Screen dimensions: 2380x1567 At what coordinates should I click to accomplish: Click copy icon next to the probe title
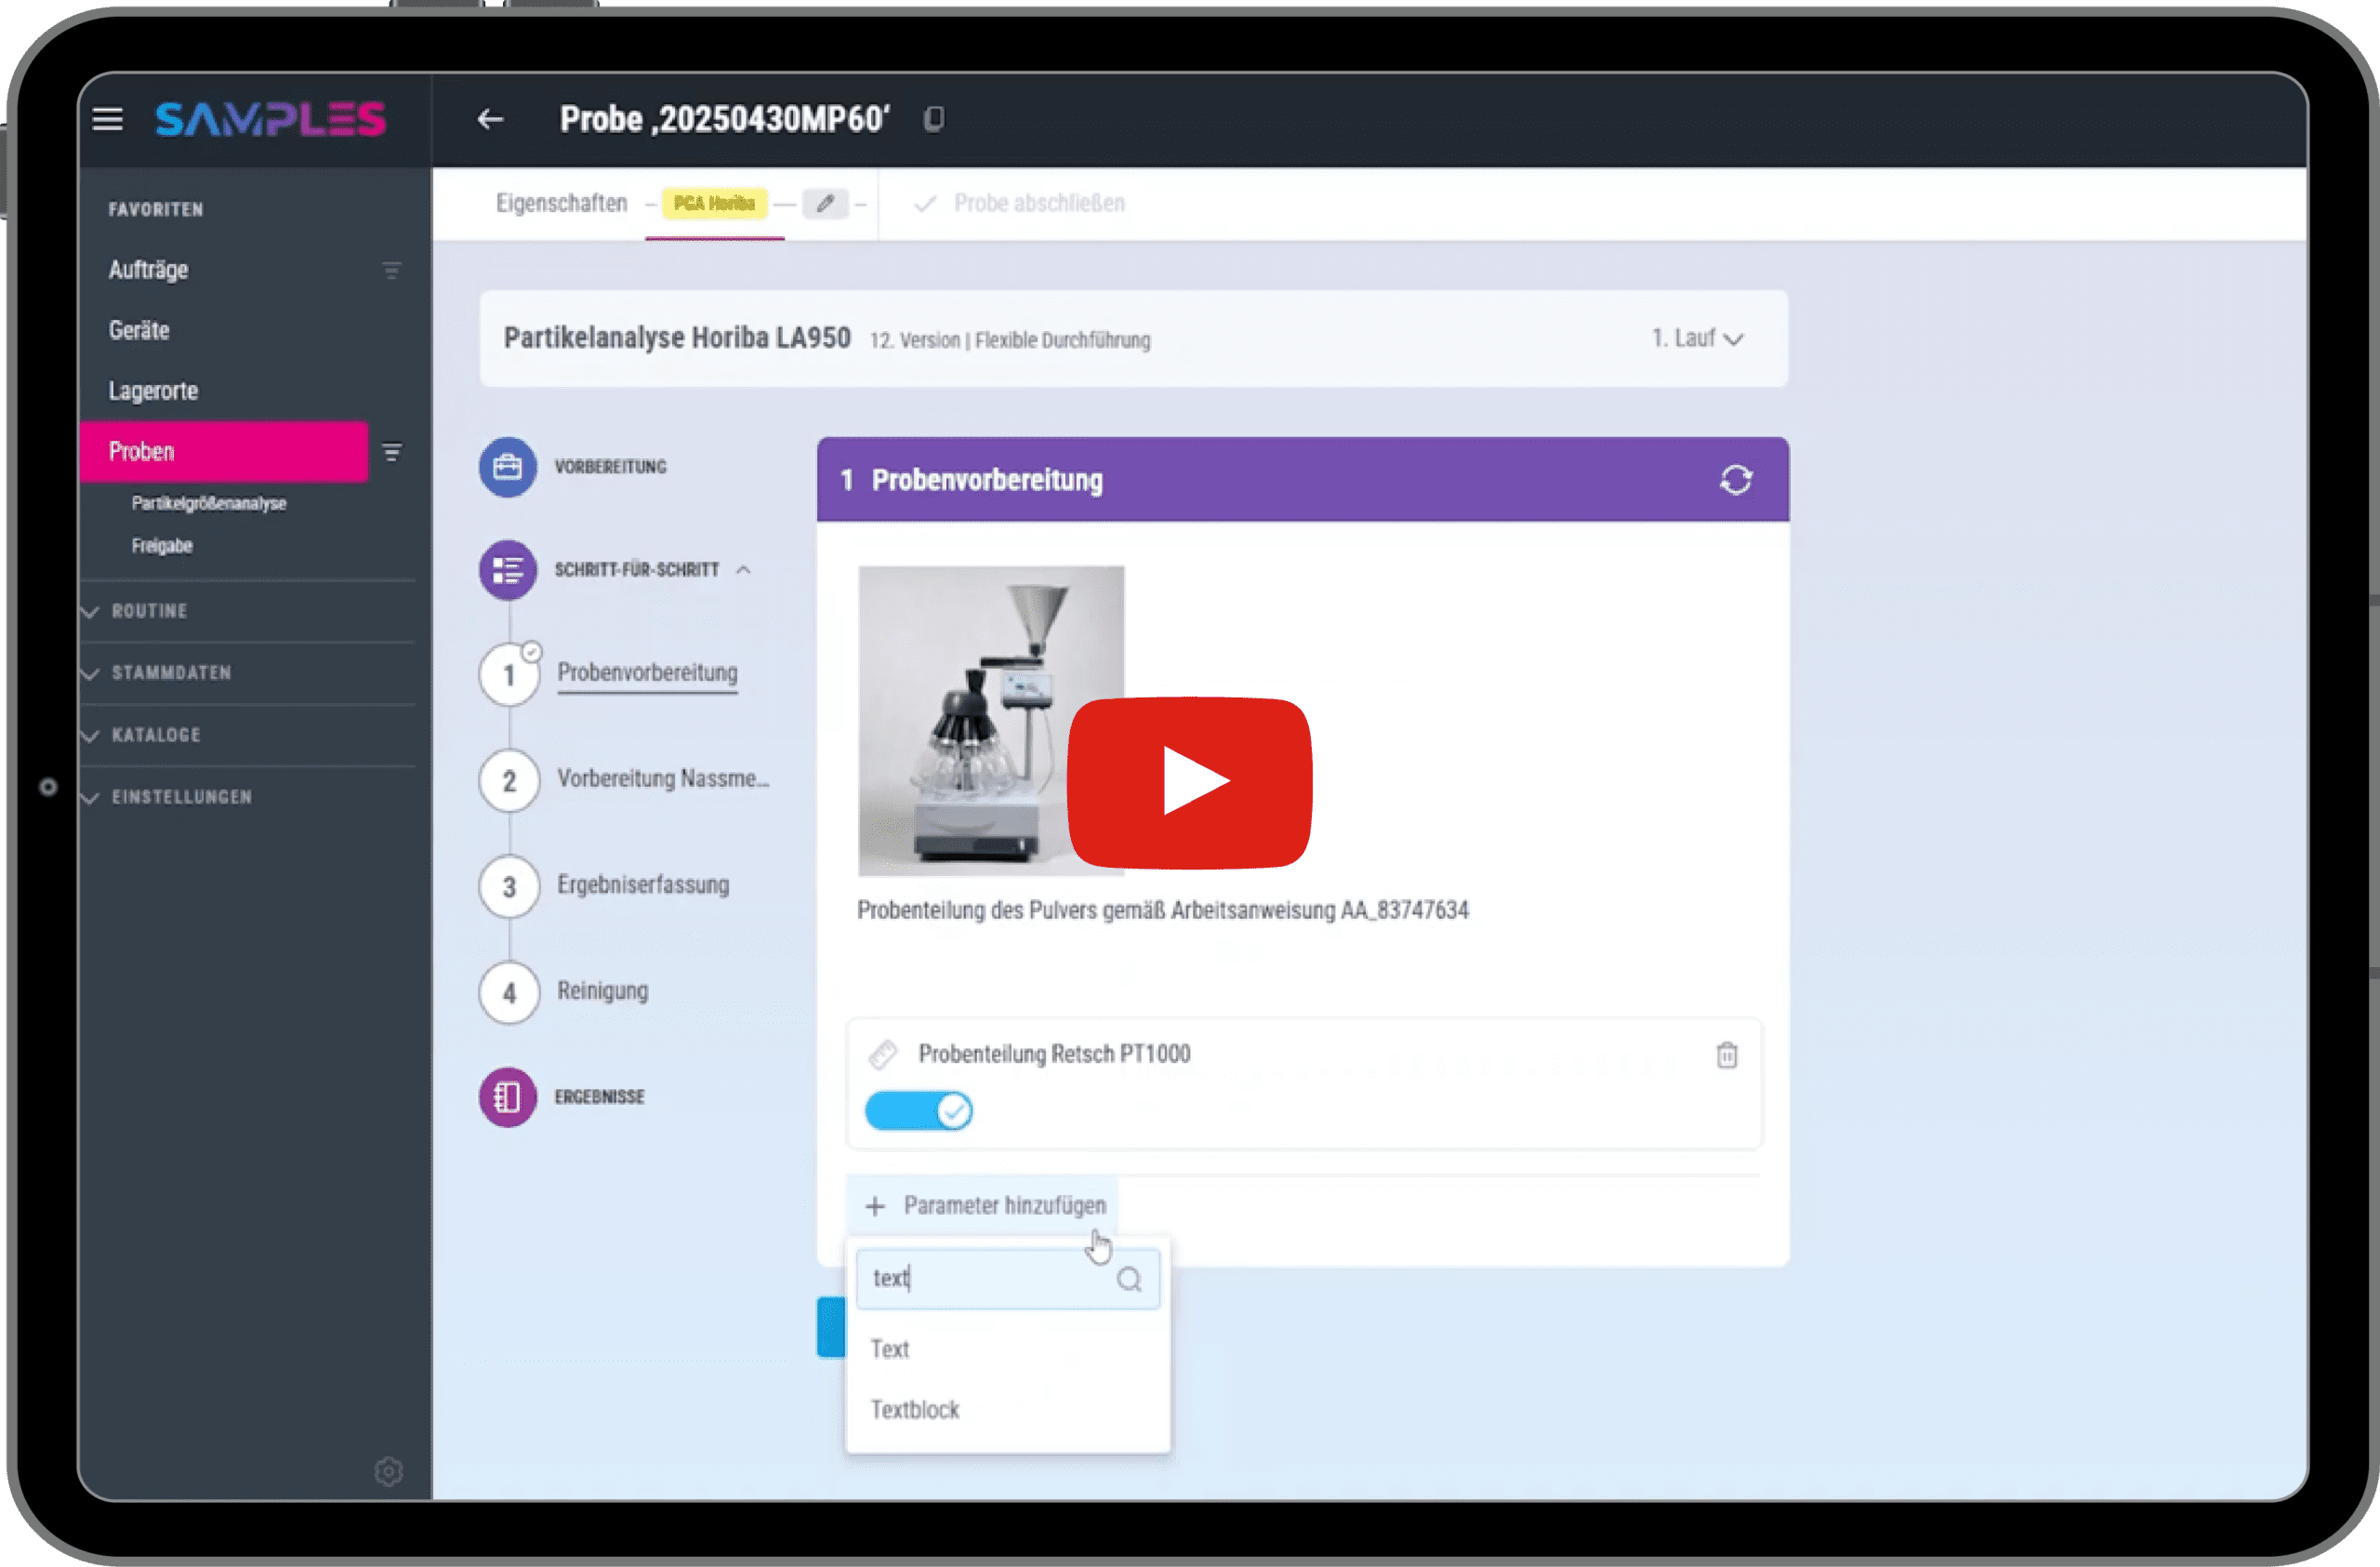pyautogui.click(x=933, y=119)
